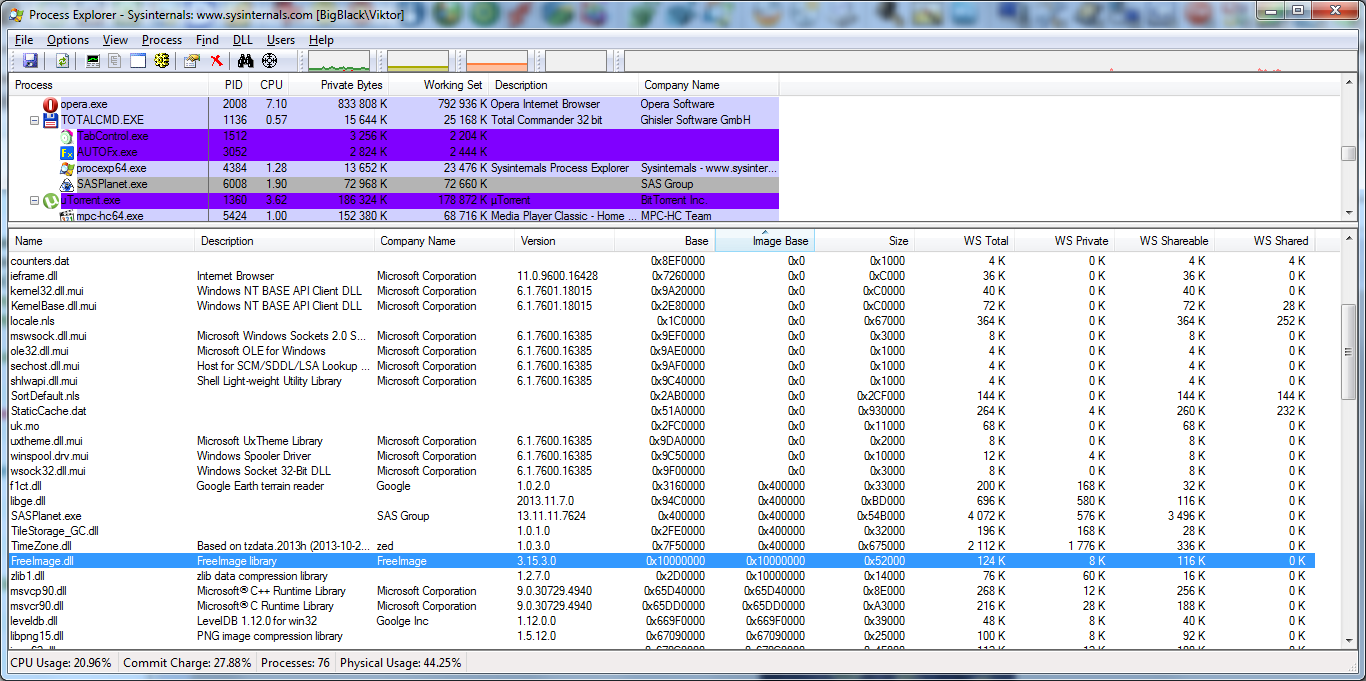
Task: Click the Show Process Tree icon
Action: pyautogui.click(x=115, y=61)
